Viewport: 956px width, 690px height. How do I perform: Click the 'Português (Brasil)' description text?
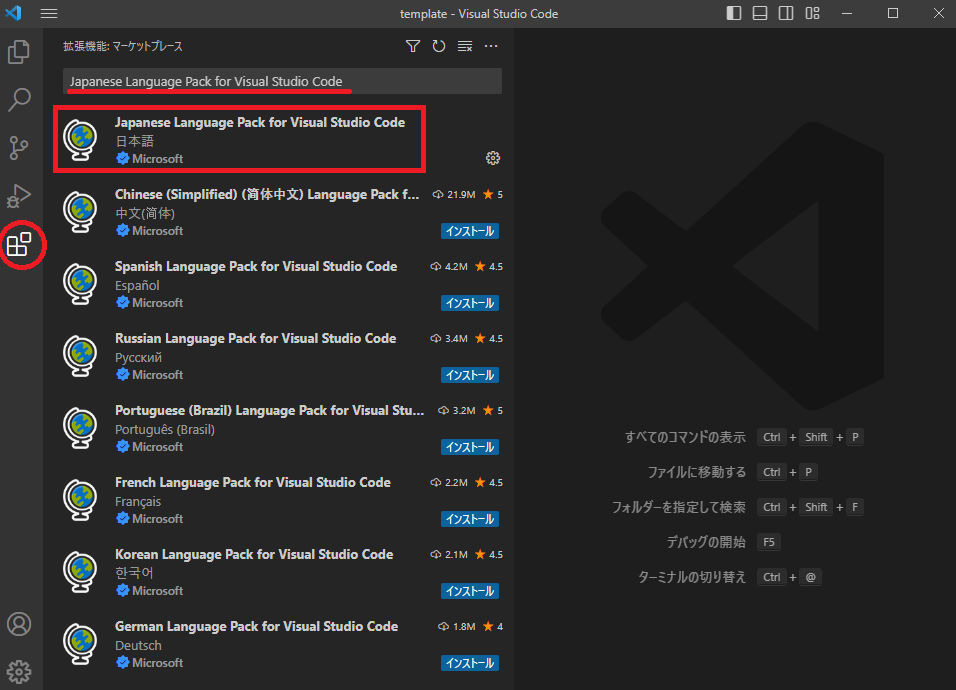tap(165, 429)
